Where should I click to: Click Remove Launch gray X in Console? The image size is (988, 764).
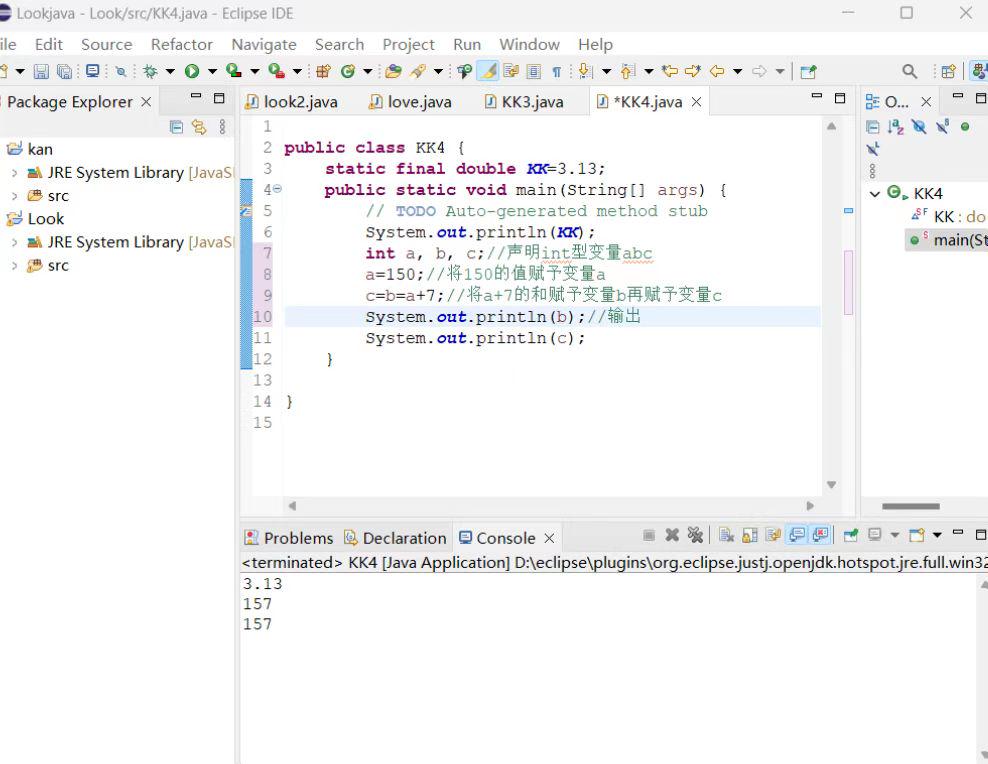click(672, 535)
